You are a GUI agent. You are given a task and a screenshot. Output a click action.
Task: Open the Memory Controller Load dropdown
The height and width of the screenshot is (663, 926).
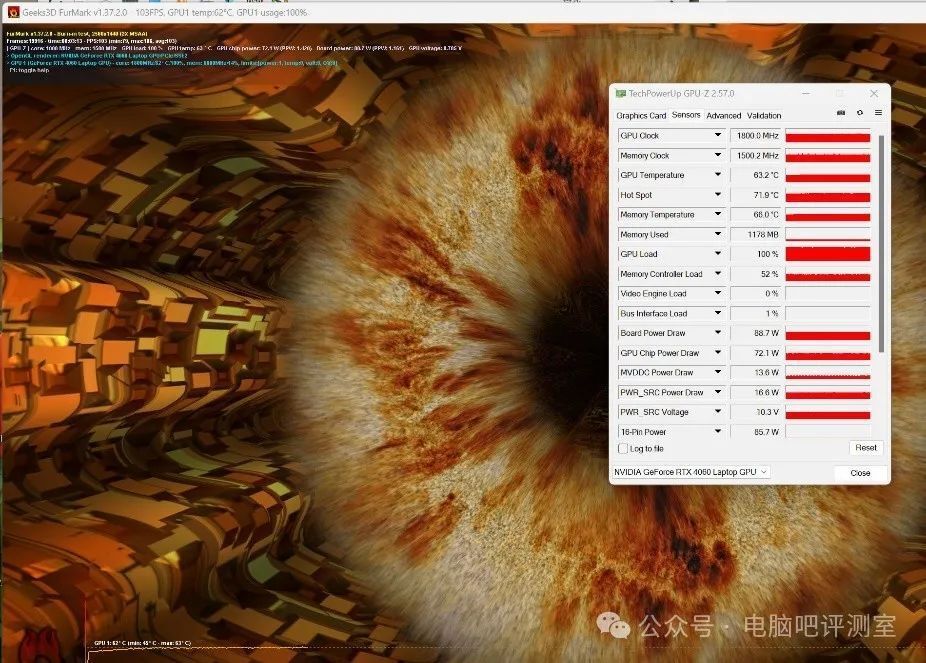tap(718, 274)
